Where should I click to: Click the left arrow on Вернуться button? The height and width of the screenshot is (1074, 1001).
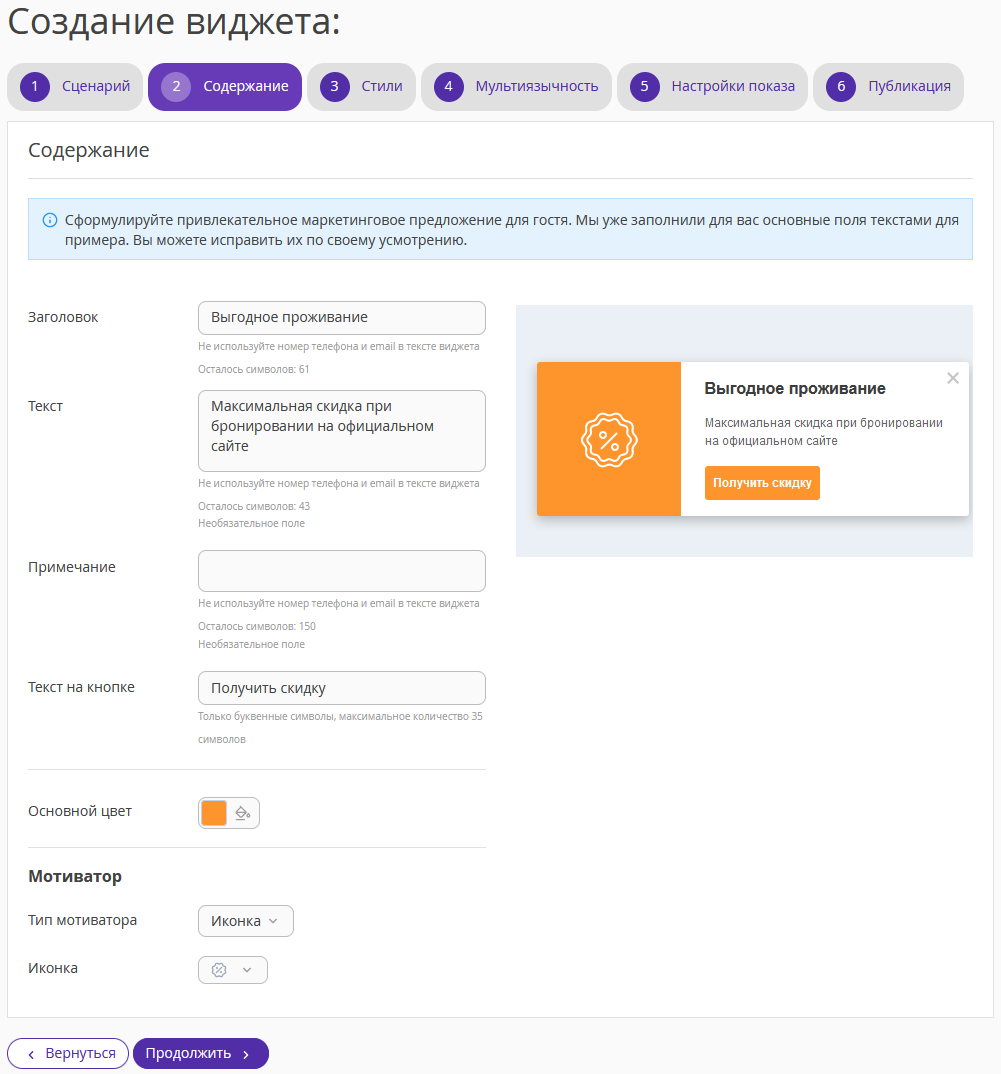click(x=31, y=1054)
